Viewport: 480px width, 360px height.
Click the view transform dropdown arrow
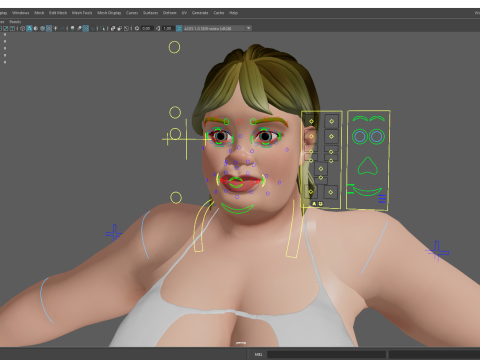pyautogui.click(x=249, y=28)
